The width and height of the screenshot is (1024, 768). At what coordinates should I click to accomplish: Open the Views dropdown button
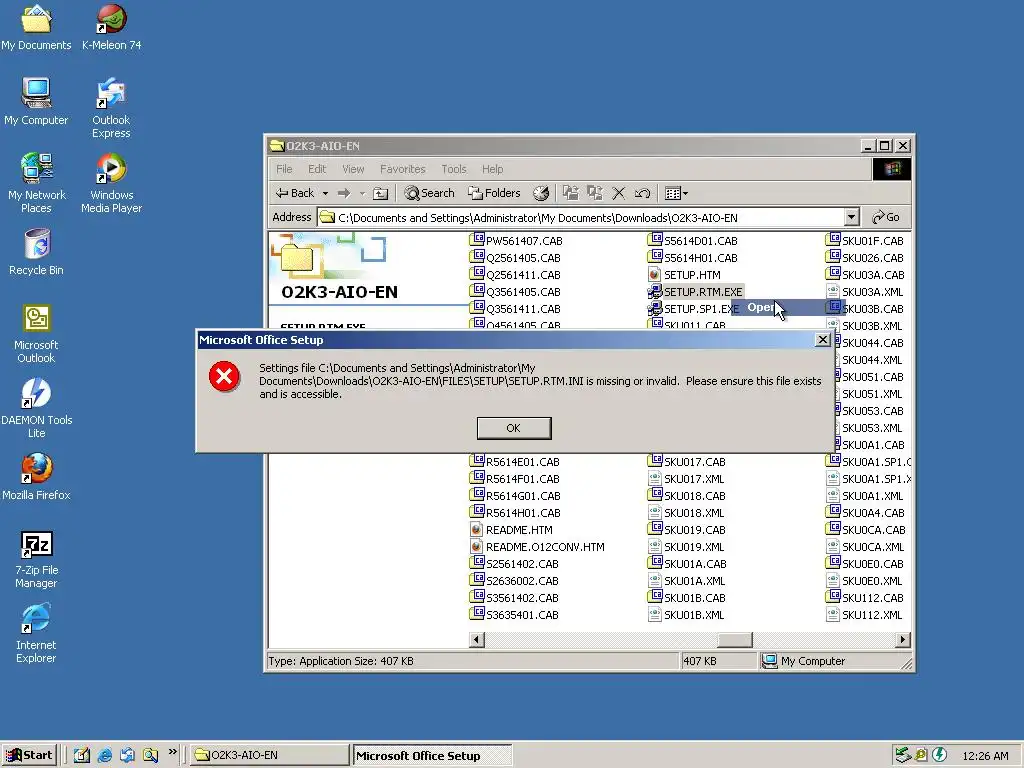point(676,193)
